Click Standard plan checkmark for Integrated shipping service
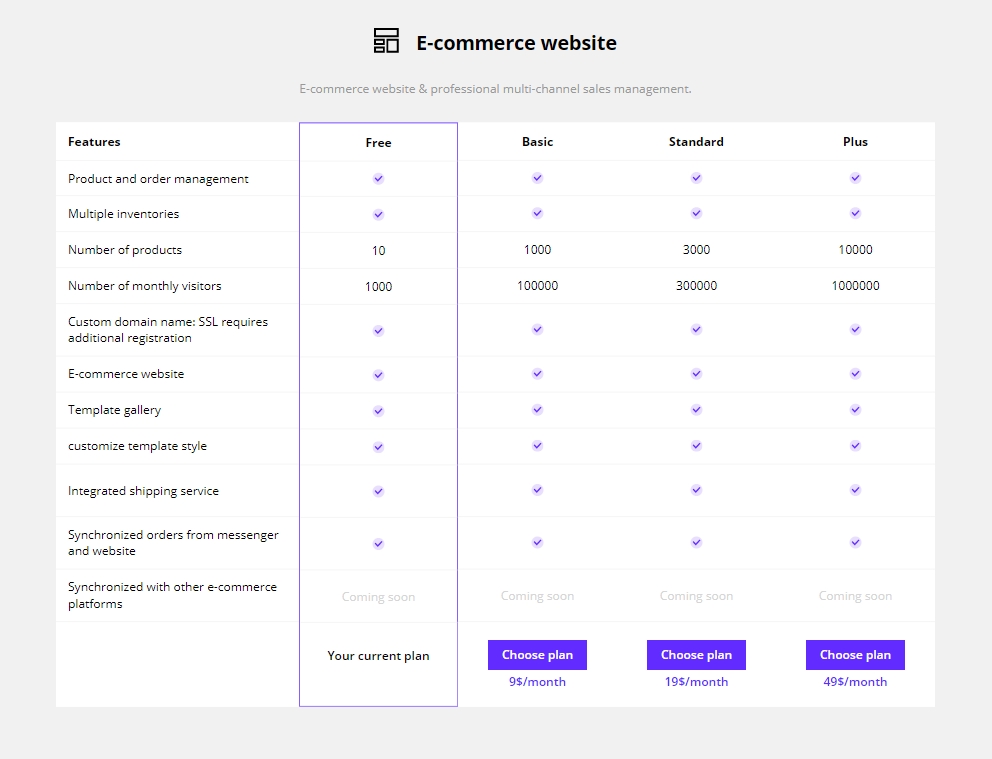This screenshot has height=759, width=992. (696, 490)
